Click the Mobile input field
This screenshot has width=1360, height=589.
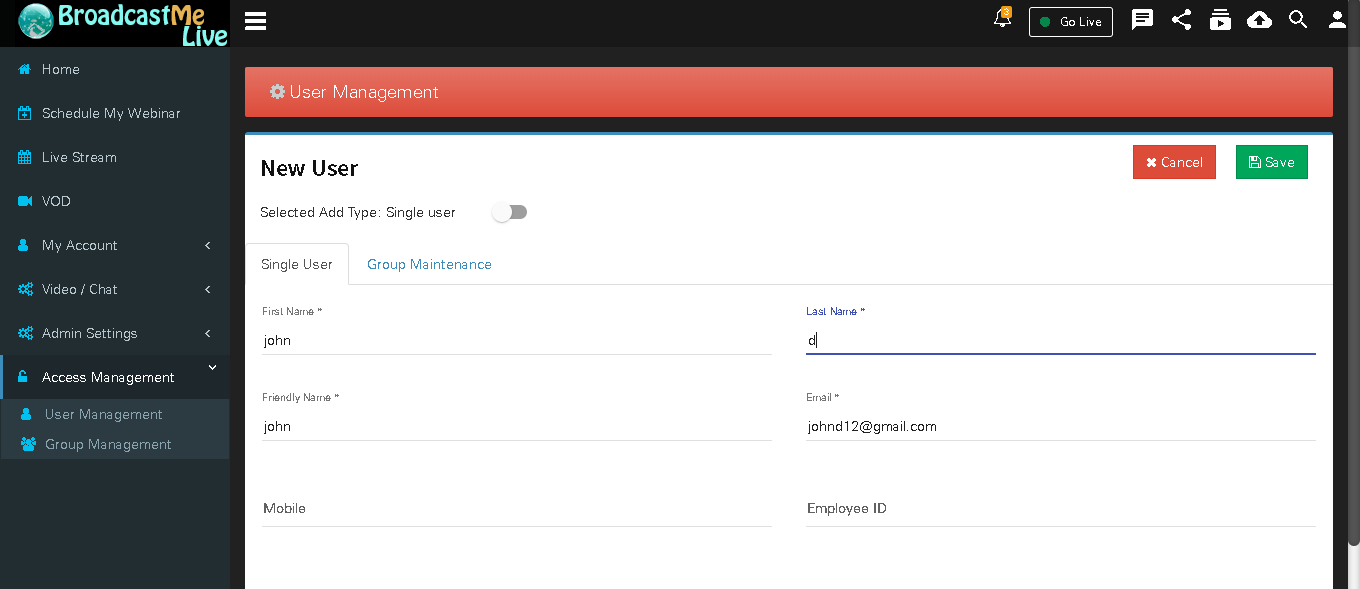(517, 508)
